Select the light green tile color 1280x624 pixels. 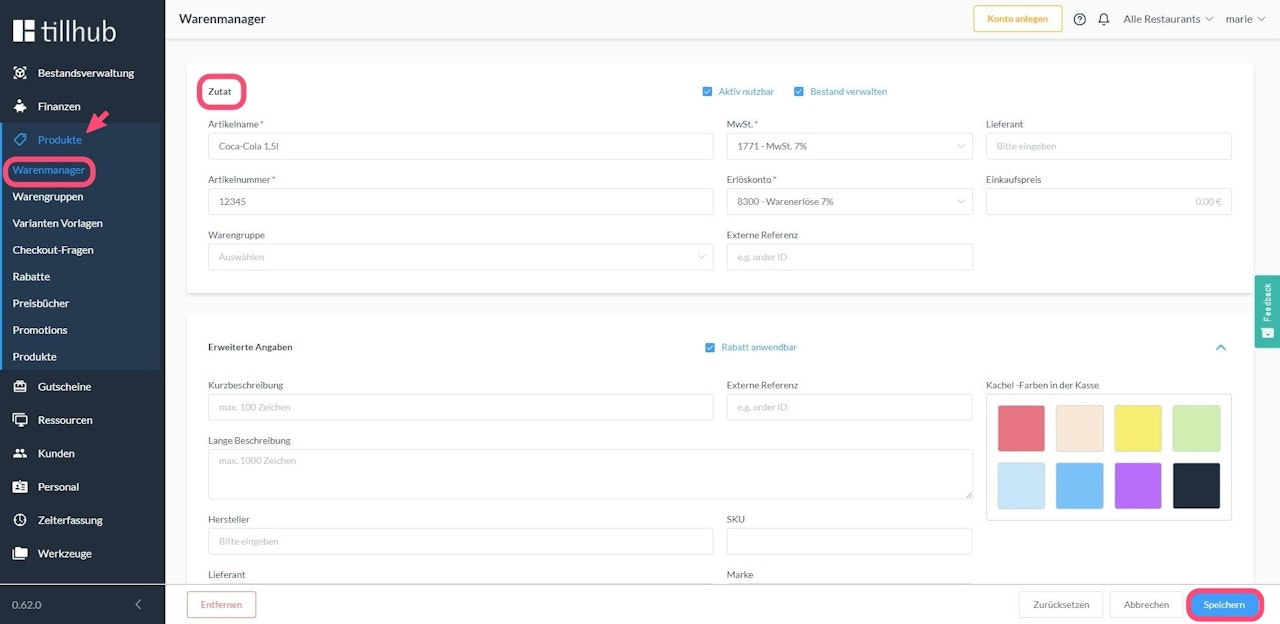(x=1197, y=428)
